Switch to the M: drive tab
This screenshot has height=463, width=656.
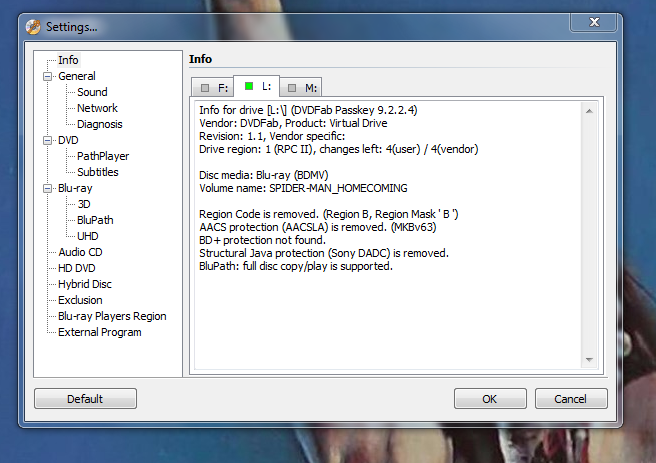click(x=301, y=87)
